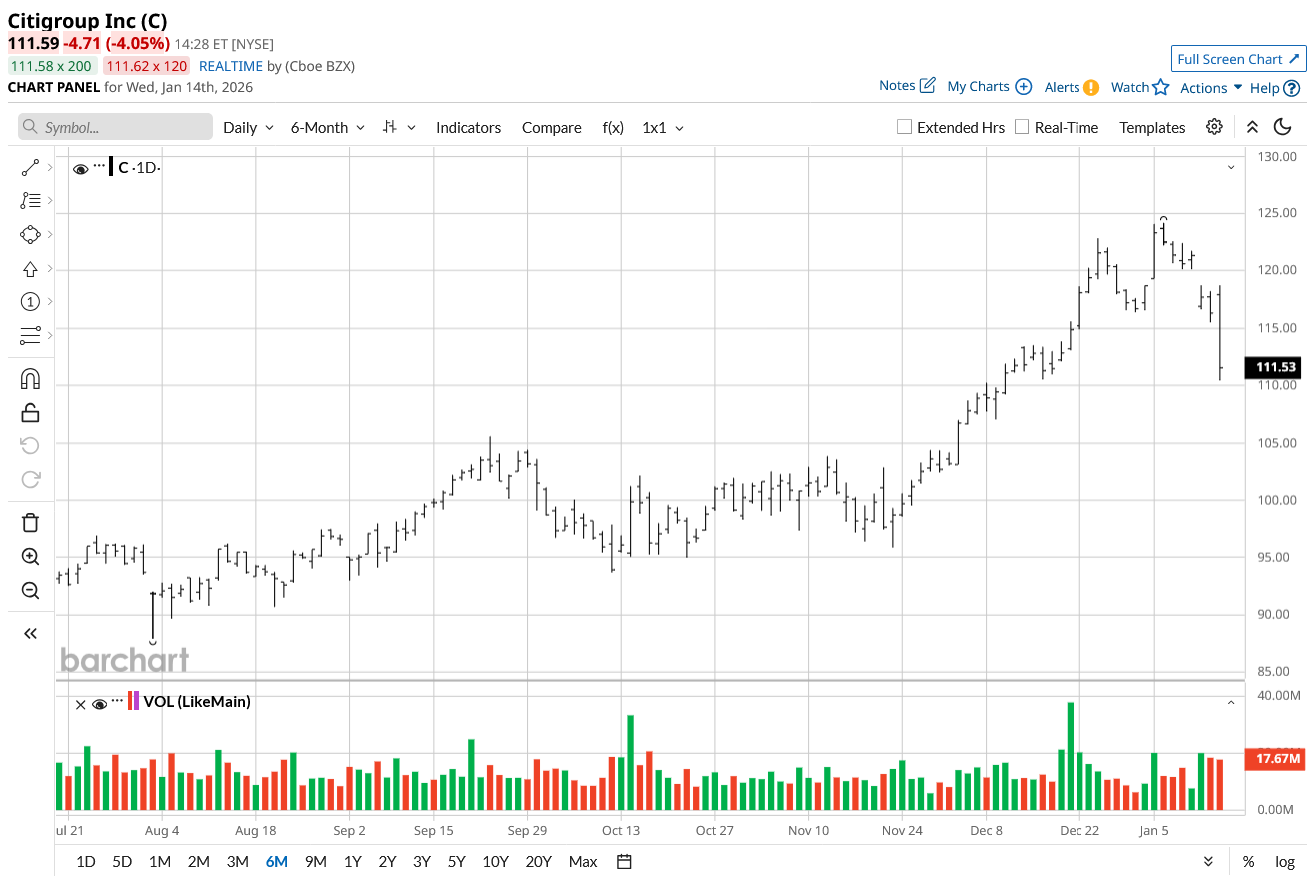
Task: Select the polygon shape drawing tool
Action: (x=30, y=234)
